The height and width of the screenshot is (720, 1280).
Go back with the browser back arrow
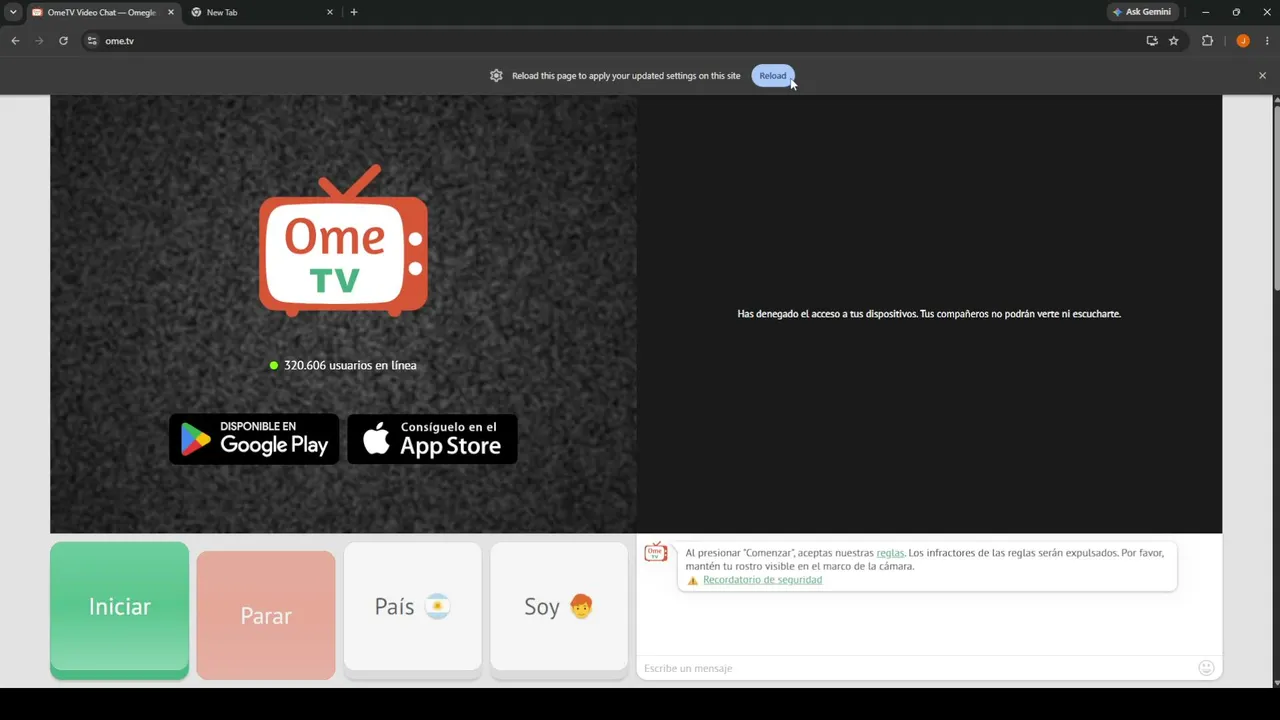[15, 41]
